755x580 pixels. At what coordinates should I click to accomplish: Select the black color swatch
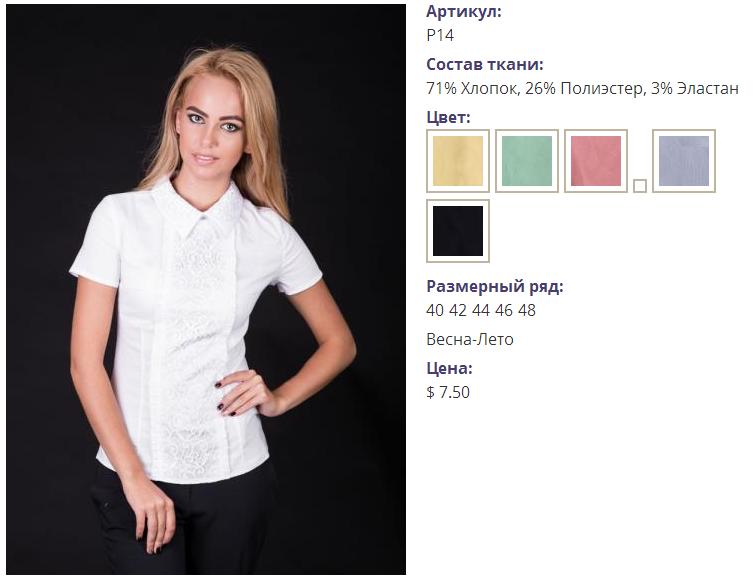pos(457,231)
